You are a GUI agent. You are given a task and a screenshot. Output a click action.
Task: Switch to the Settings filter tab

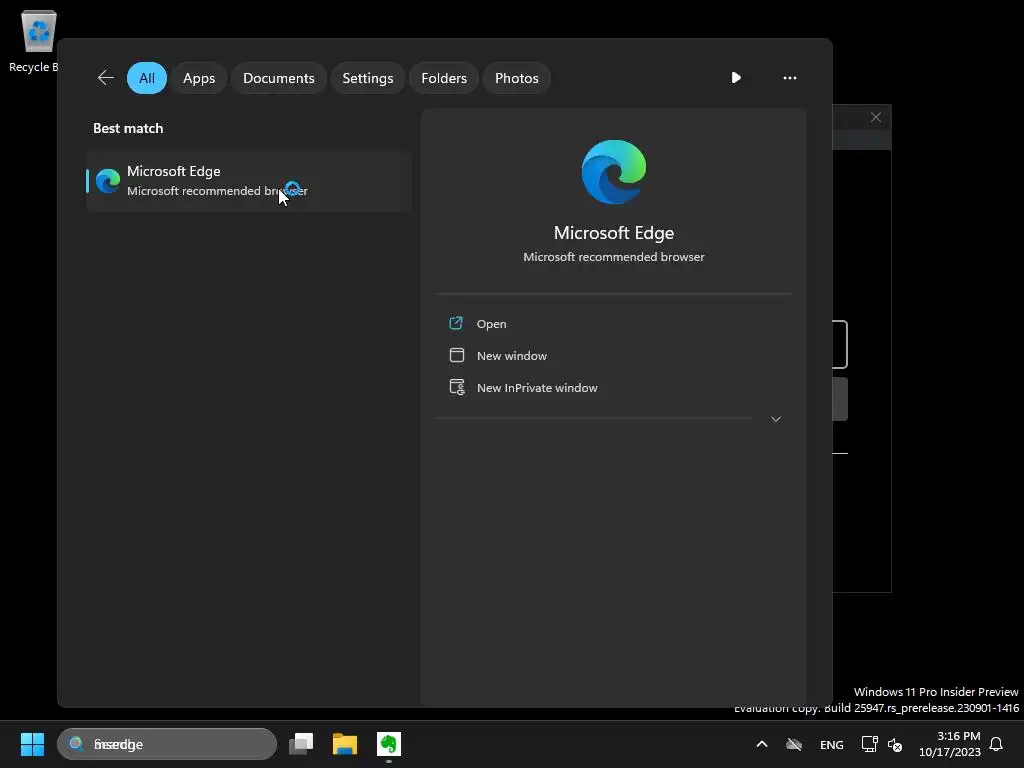point(368,78)
